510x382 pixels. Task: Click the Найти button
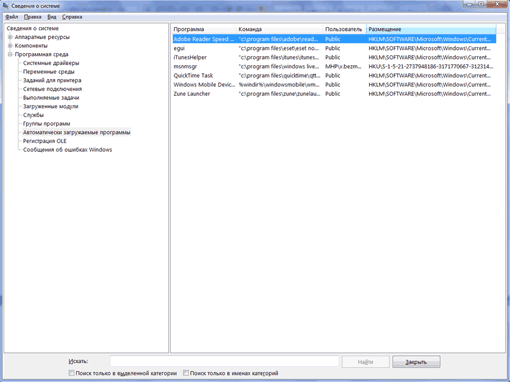tap(366, 362)
